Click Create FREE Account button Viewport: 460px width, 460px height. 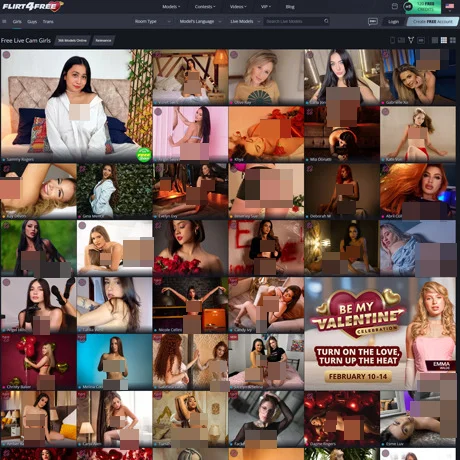[x=432, y=21]
